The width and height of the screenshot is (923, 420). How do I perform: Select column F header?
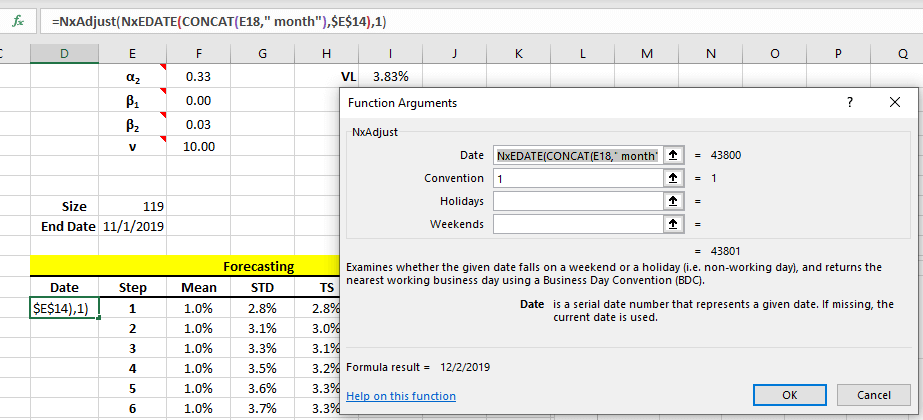(199, 53)
